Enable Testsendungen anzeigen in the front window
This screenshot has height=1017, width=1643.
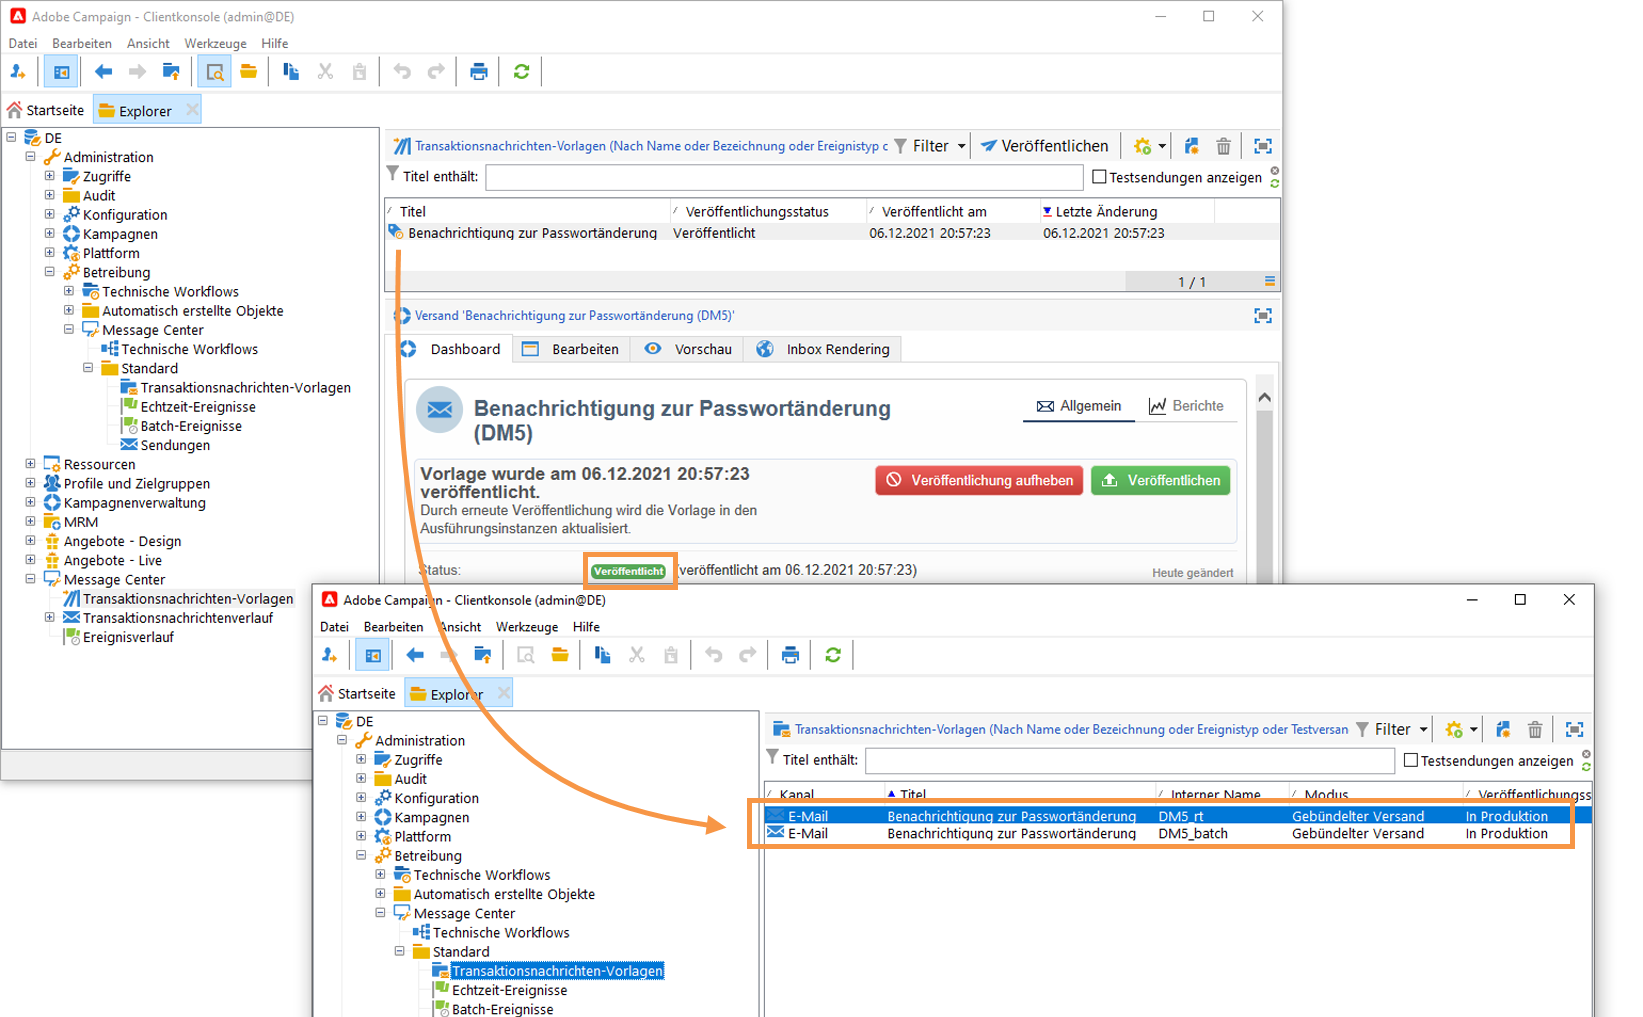[1411, 761]
